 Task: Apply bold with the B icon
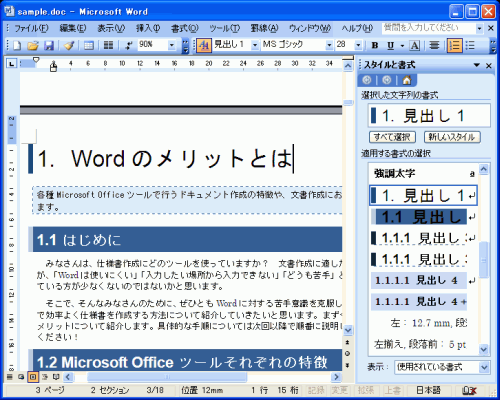[375, 45]
